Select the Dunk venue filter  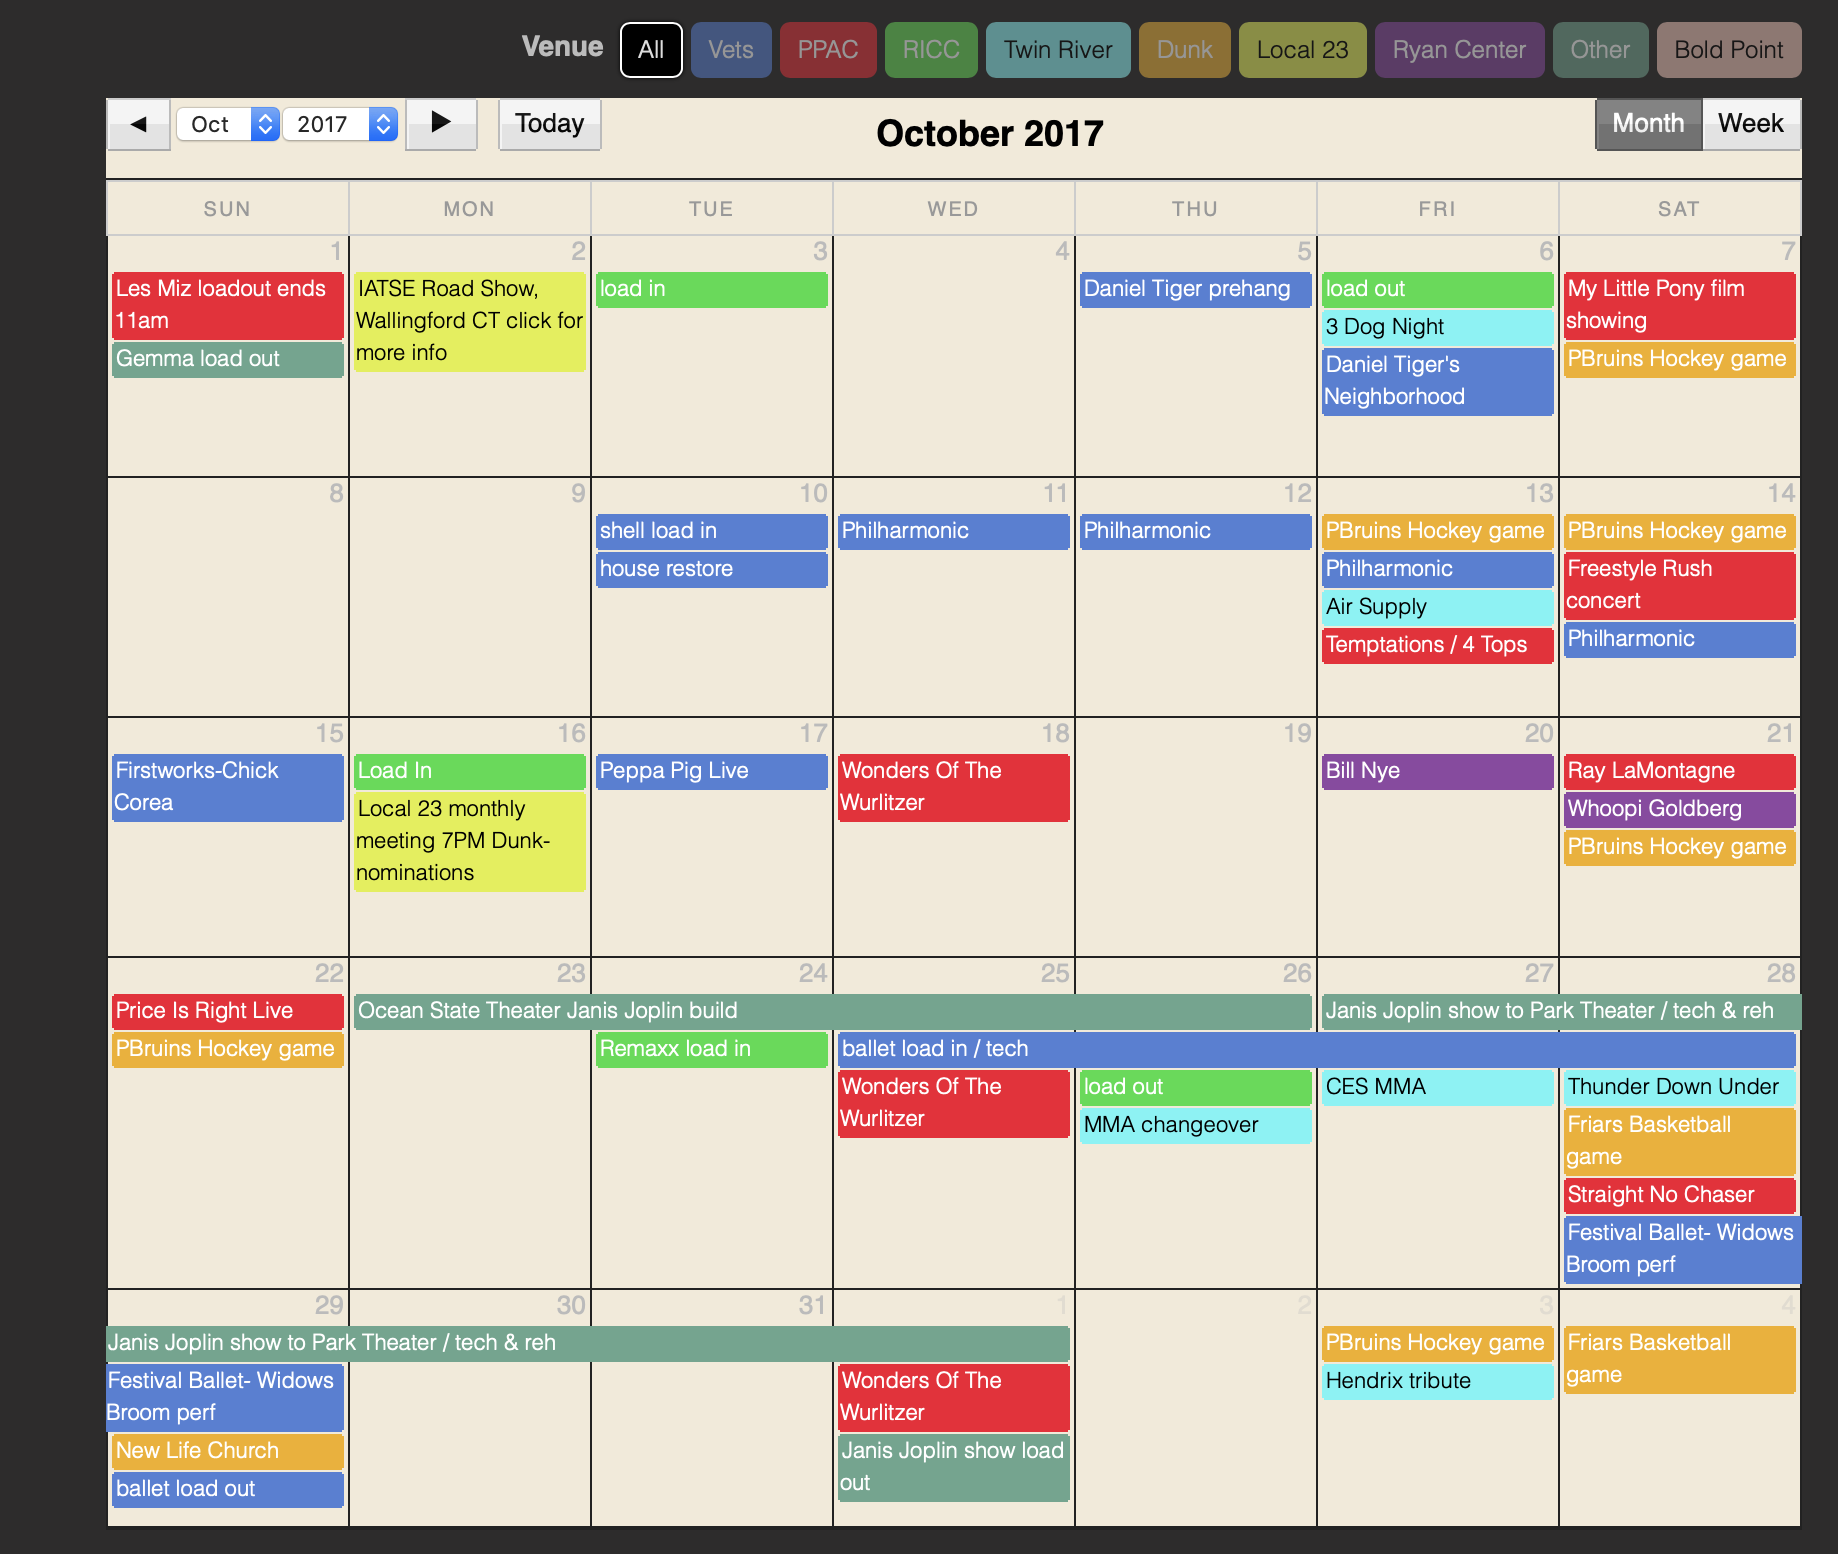pos(1184,50)
